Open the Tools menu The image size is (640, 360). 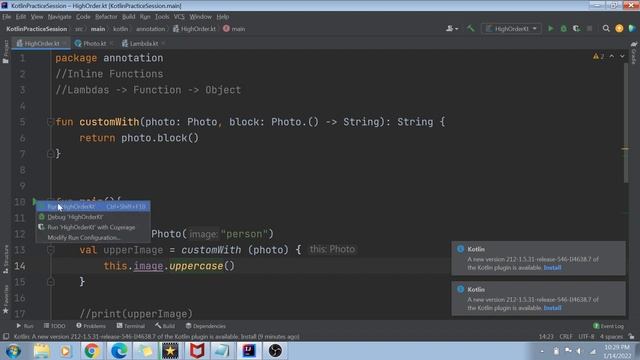pyautogui.click(x=162, y=17)
